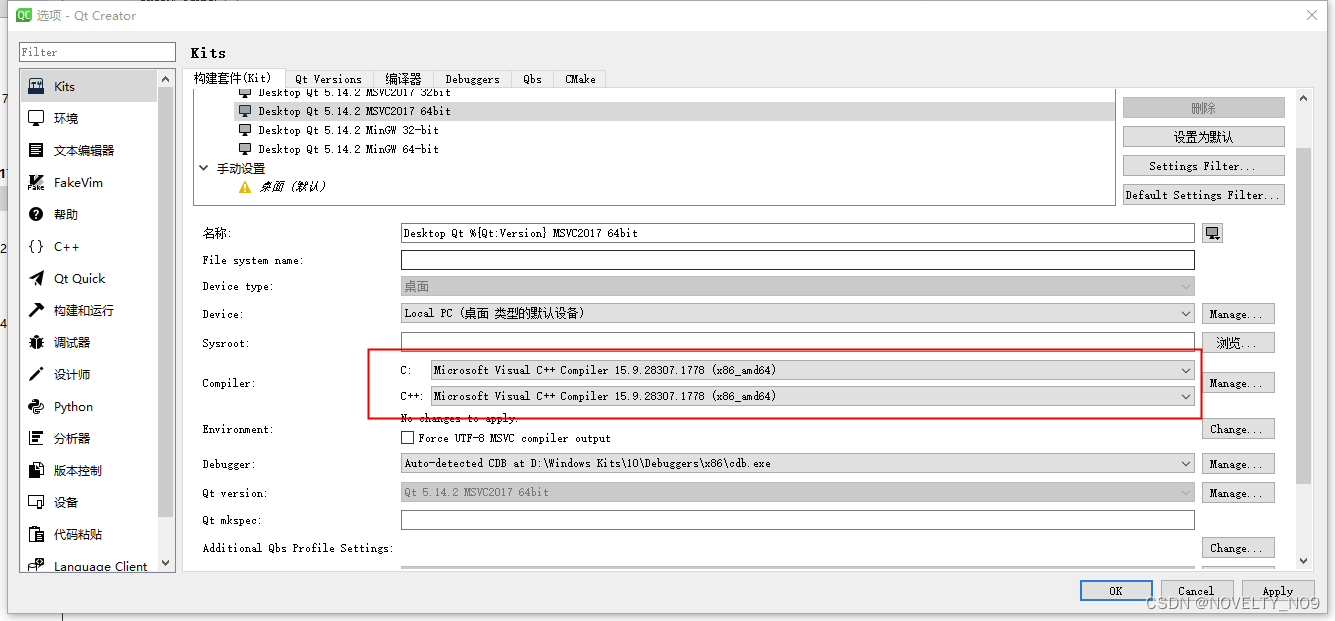The width and height of the screenshot is (1335, 621).
Task: Collapse the 手动设置 tree section
Action: 205,167
